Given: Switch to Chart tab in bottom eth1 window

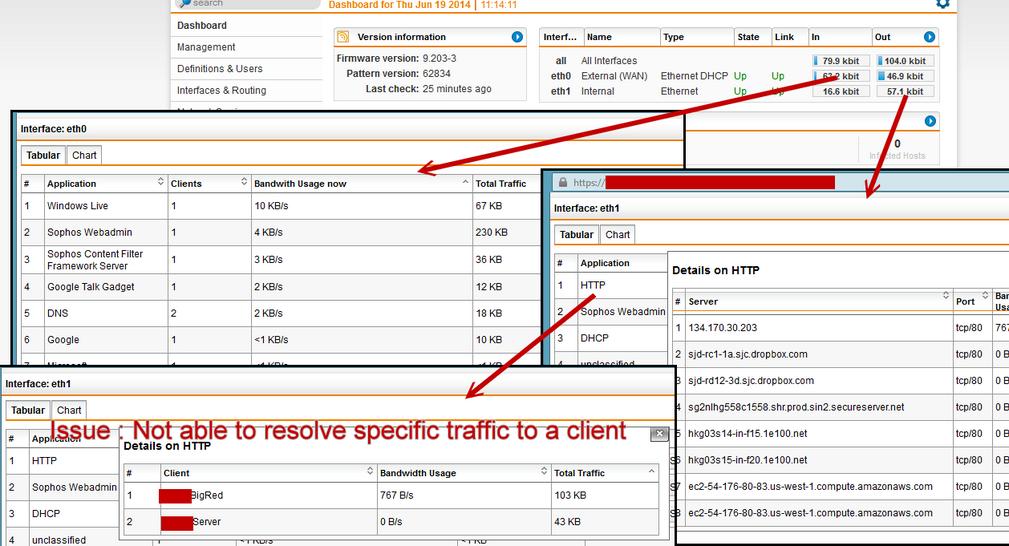Looking at the screenshot, I should coord(69,410).
